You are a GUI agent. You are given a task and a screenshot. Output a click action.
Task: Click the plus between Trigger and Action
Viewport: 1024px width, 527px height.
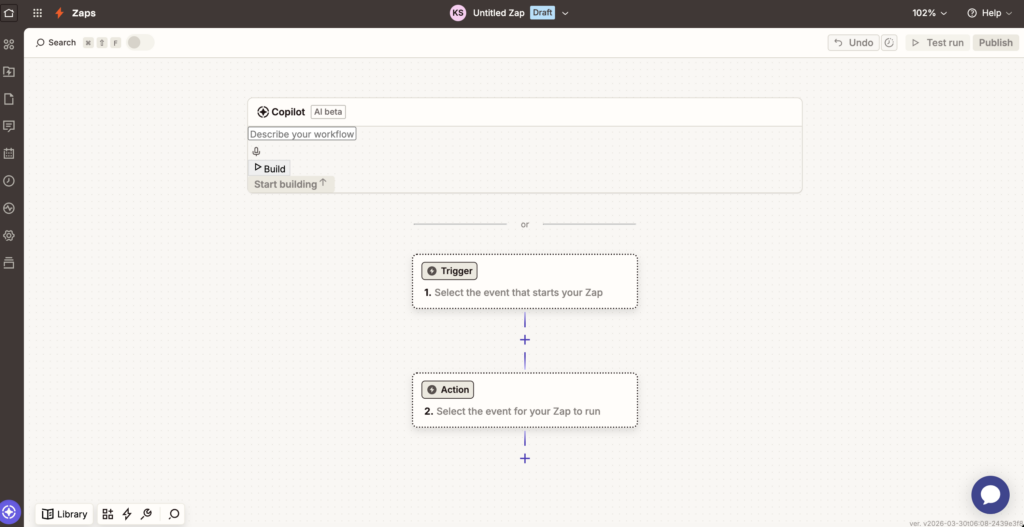[525, 340]
